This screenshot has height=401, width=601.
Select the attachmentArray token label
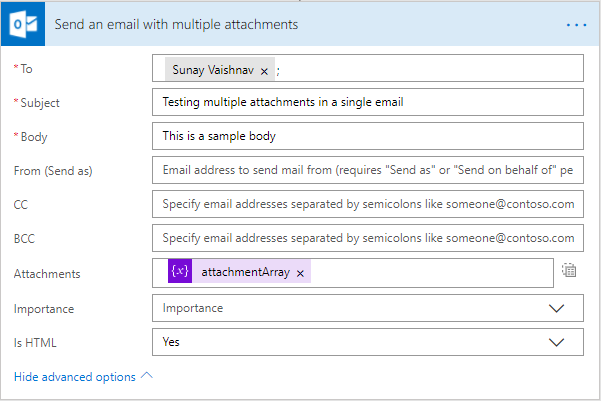pyautogui.click(x=246, y=273)
